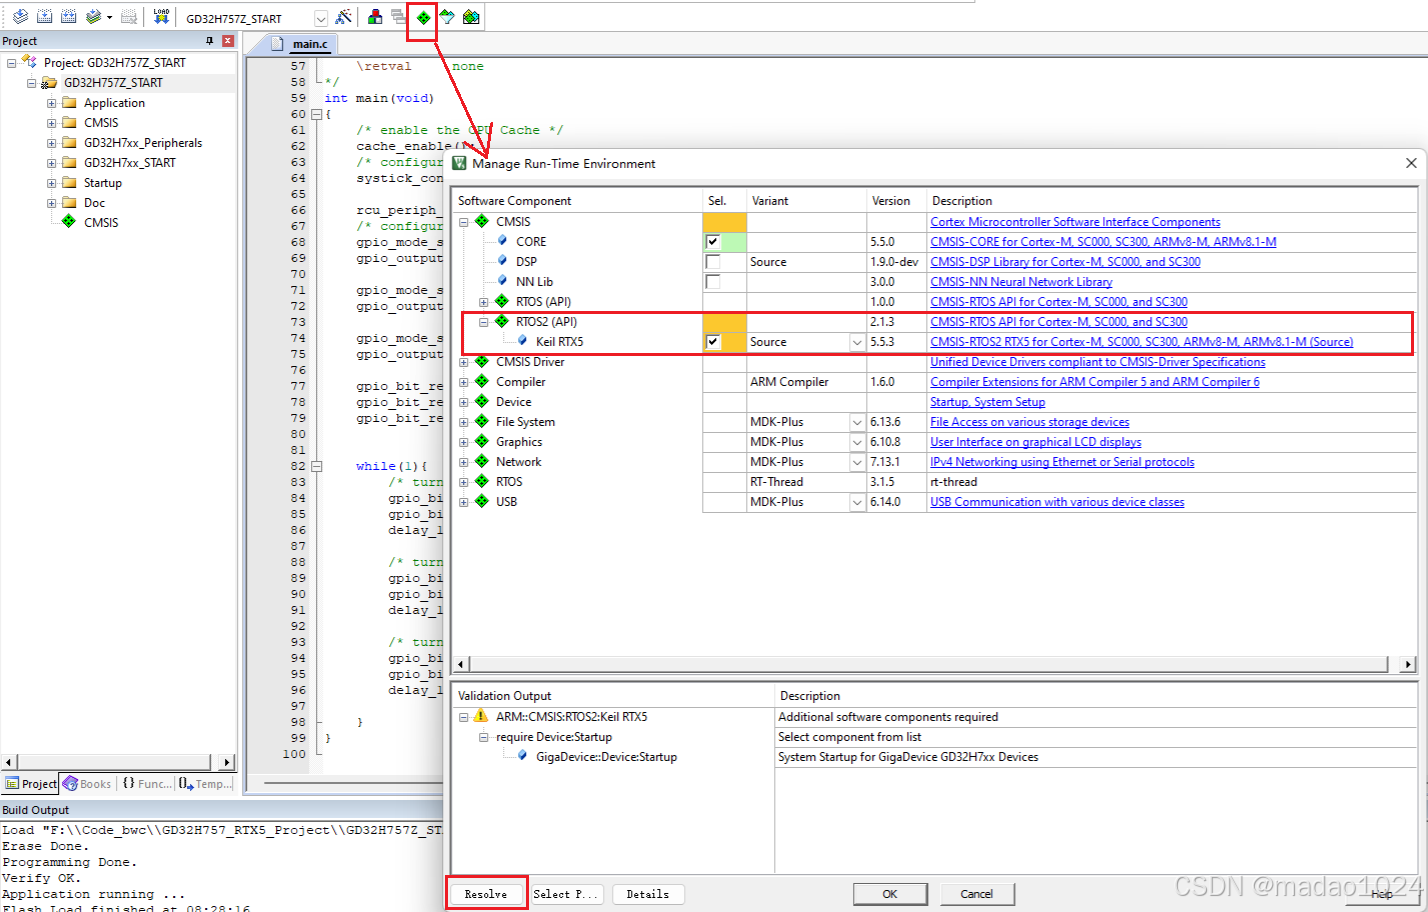Open the File System MDK-Plus variant dropdown
The image size is (1428, 912).
click(x=857, y=422)
